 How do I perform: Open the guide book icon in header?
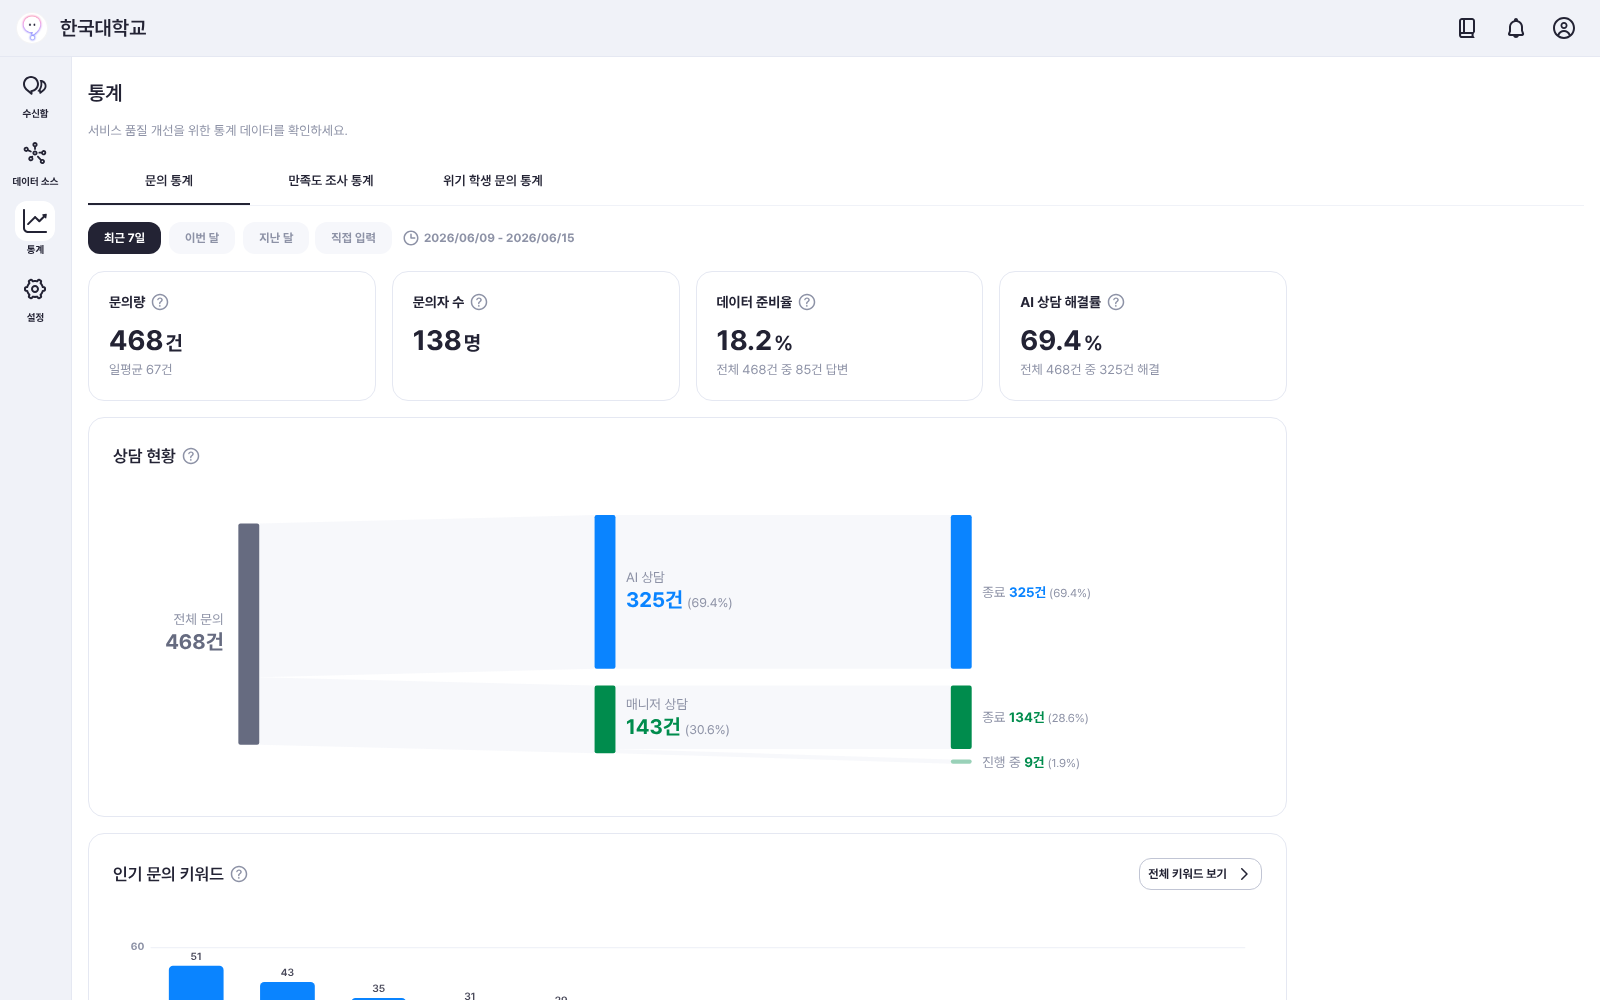point(1467,28)
